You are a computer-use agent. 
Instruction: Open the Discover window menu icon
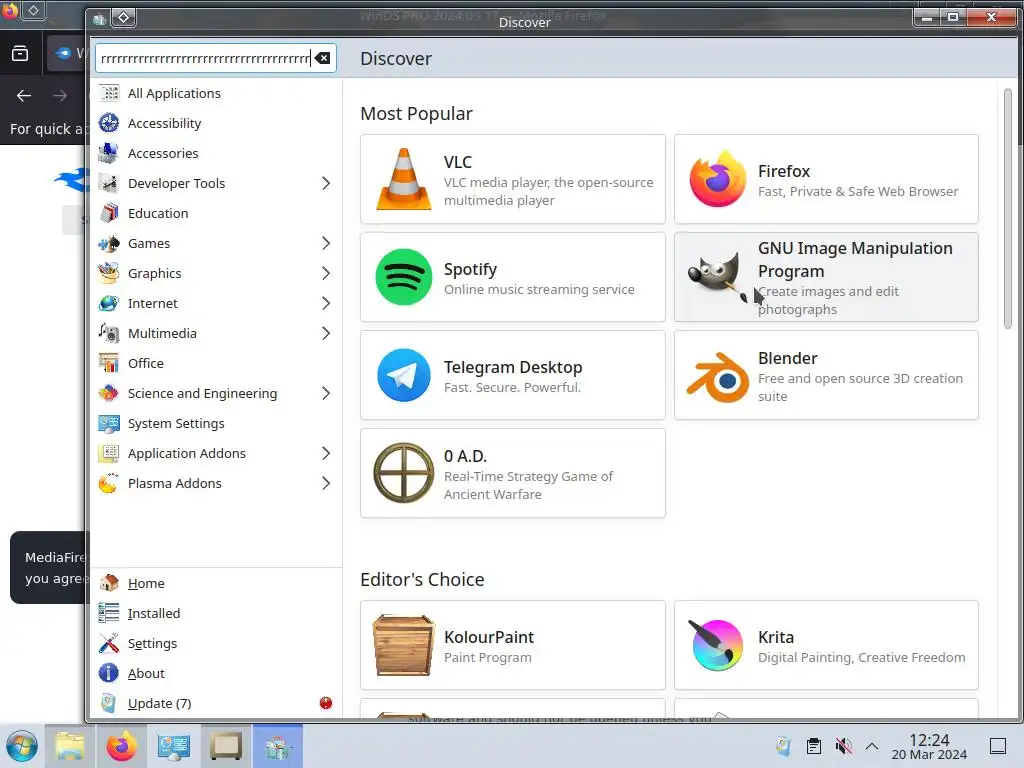coord(99,19)
